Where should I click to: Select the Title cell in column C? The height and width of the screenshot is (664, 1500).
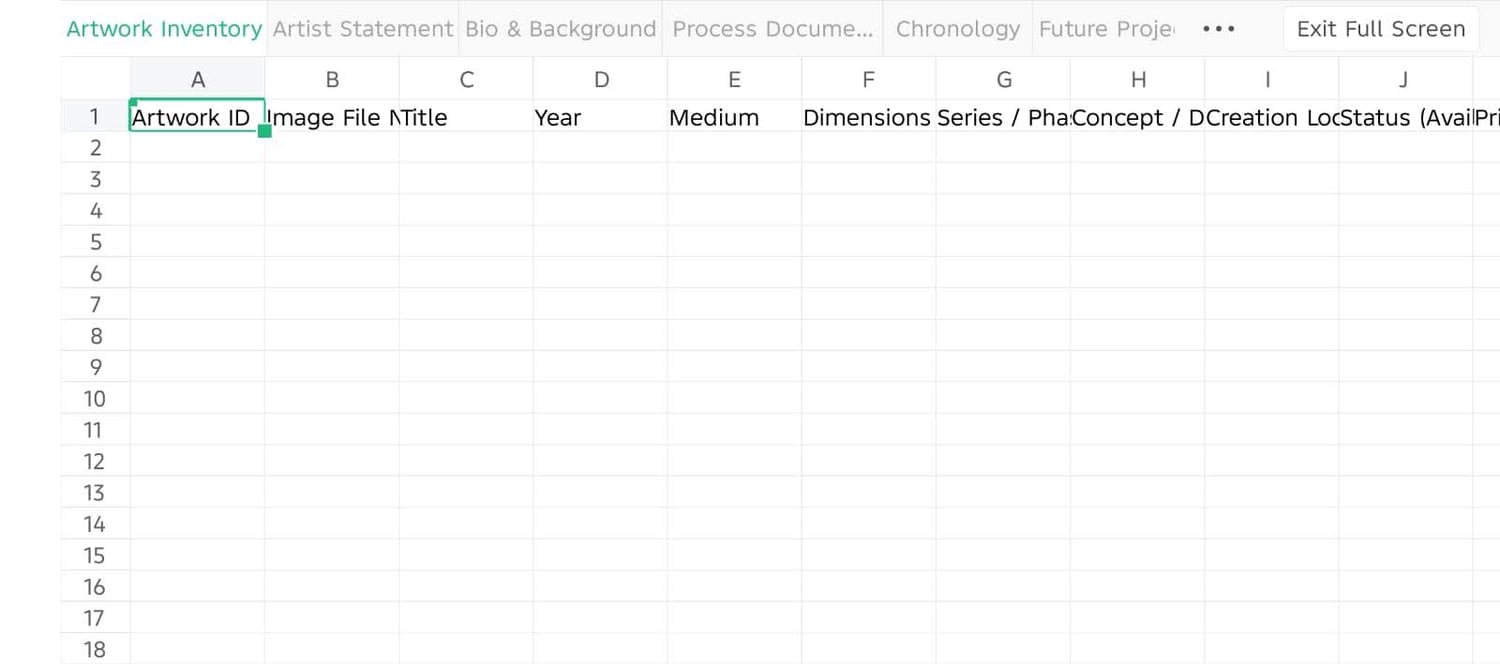(x=466, y=117)
